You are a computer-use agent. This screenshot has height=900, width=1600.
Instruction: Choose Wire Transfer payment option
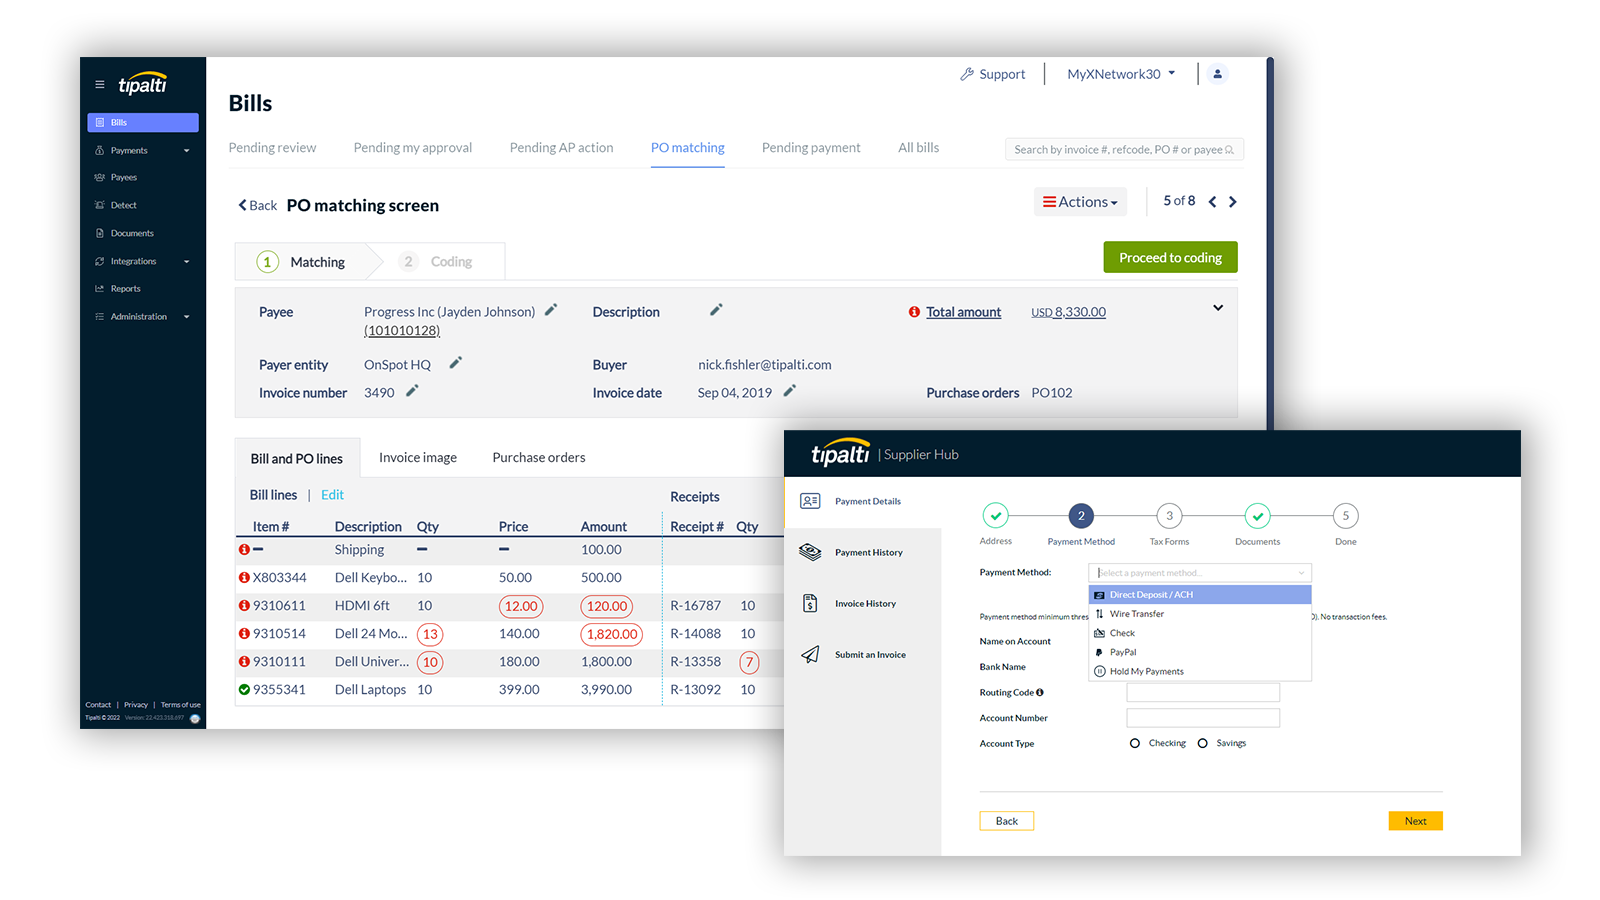pos(1200,614)
